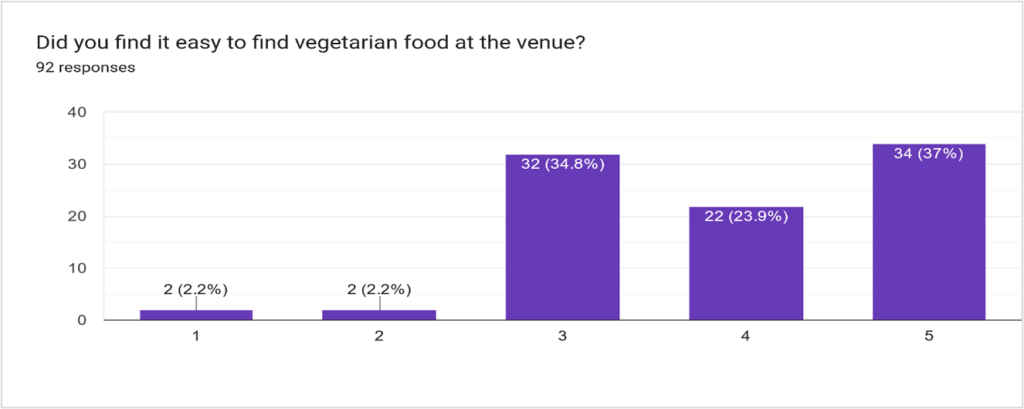This screenshot has height=409, width=1024.
Task: Click the x-axis label '3'
Action: (563, 337)
